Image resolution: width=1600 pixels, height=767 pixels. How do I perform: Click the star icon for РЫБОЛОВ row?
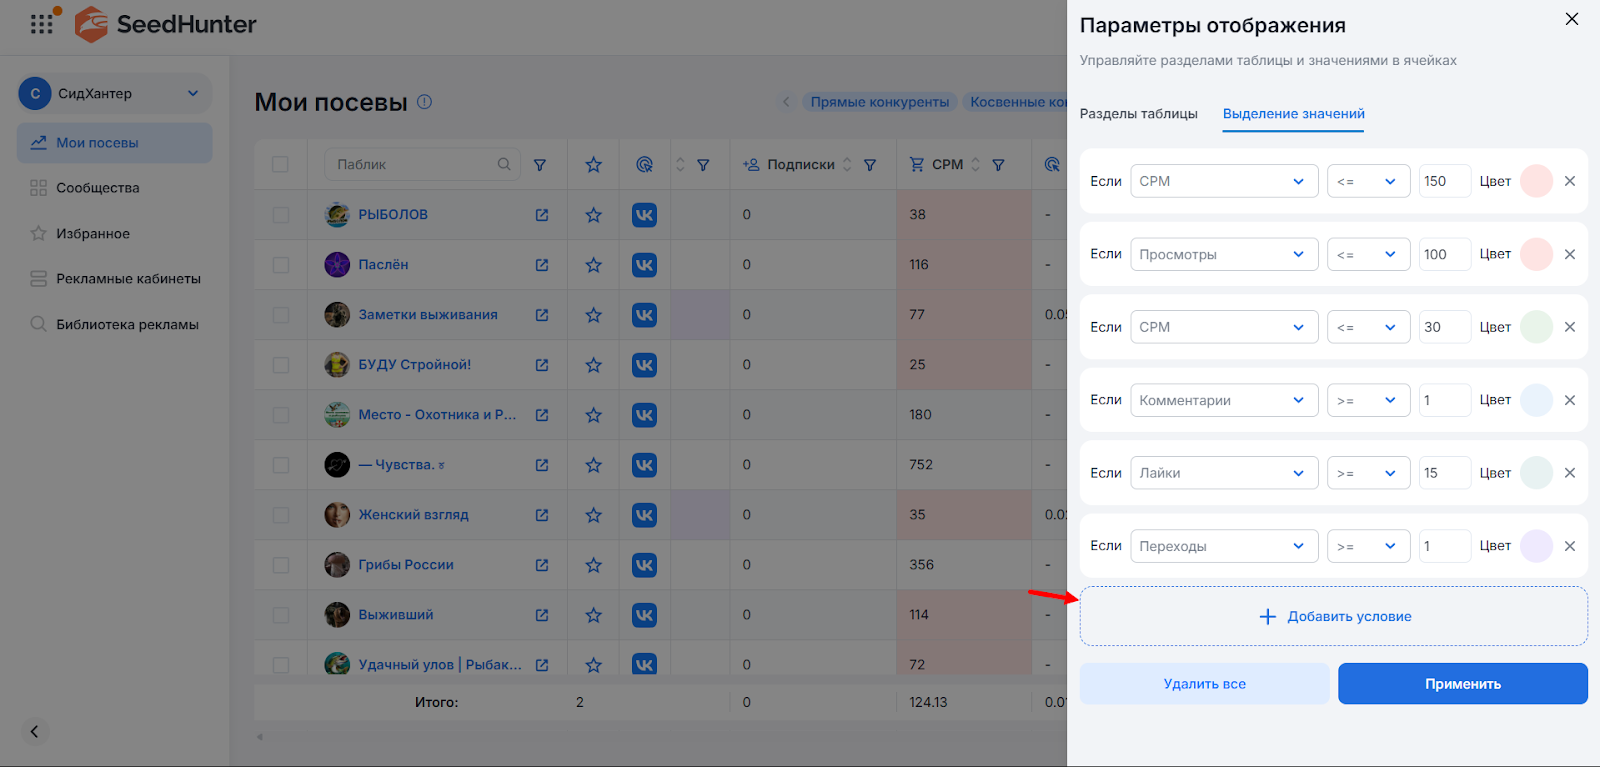click(593, 215)
